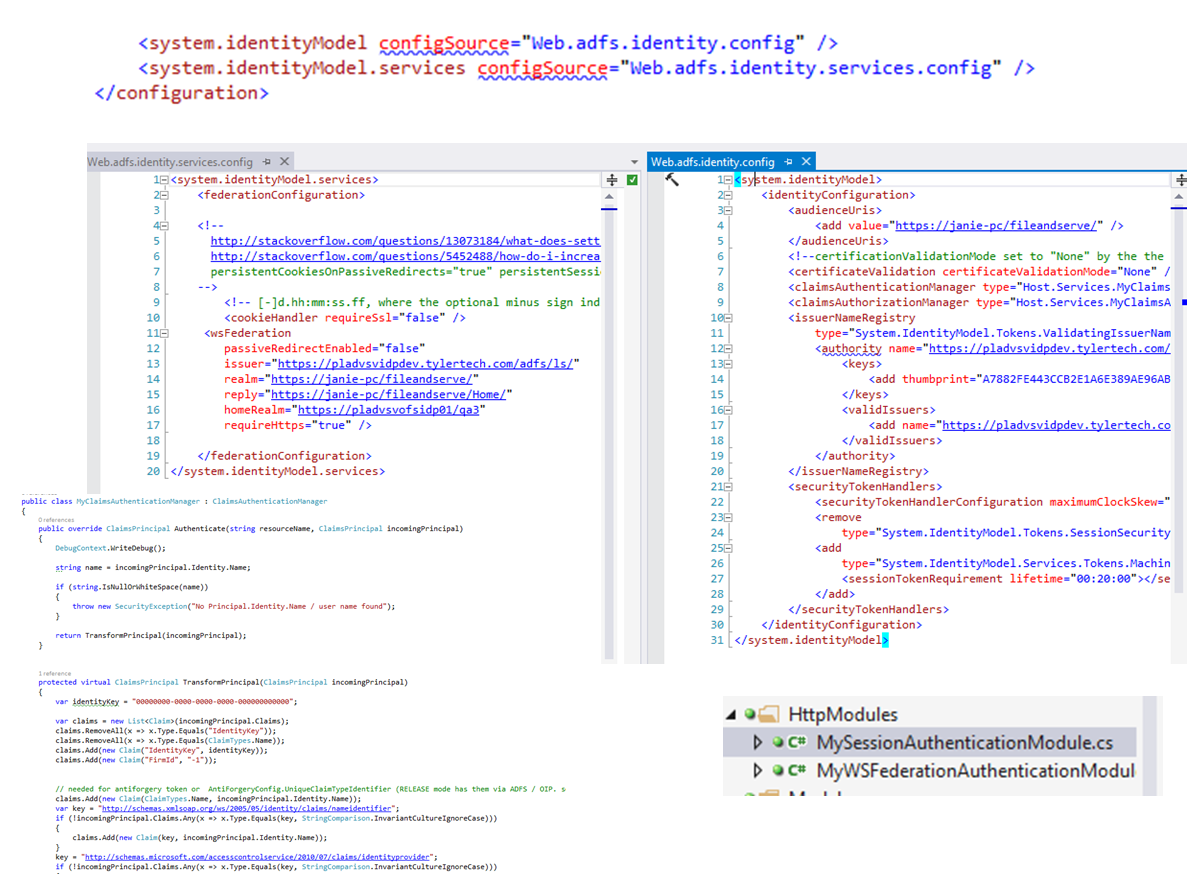1191x884 pixels.
Task: Collapse the federationConfiguration XML element outline
Action: pyautogui.click(x=165, y=195)
